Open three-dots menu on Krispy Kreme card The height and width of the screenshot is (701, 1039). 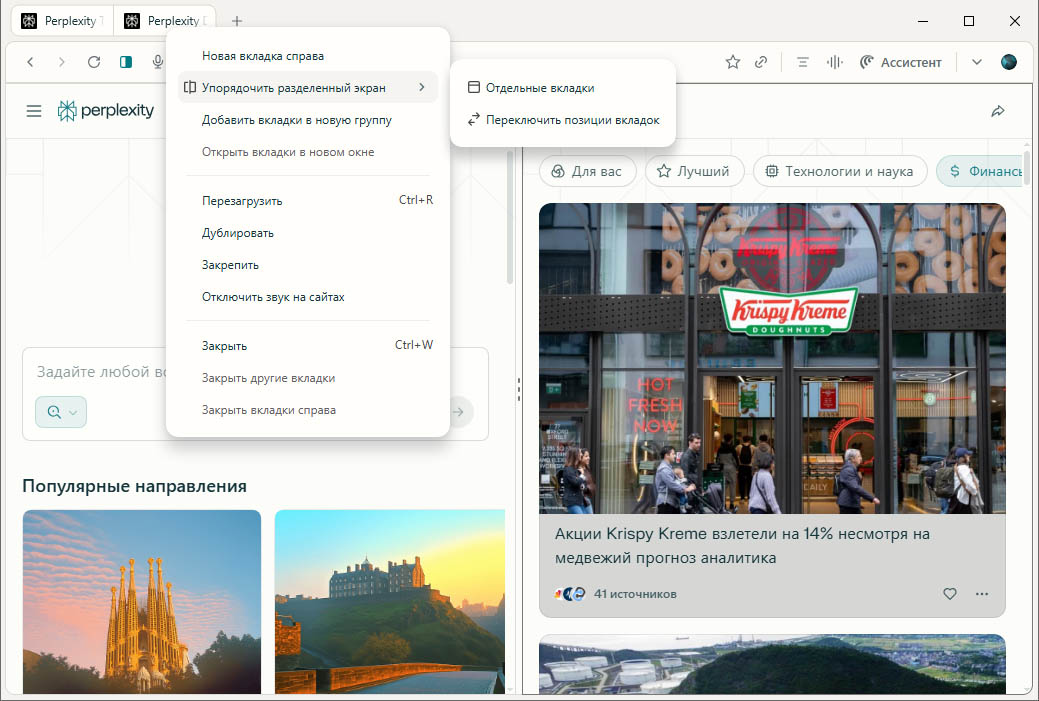[x=982, y=594]
